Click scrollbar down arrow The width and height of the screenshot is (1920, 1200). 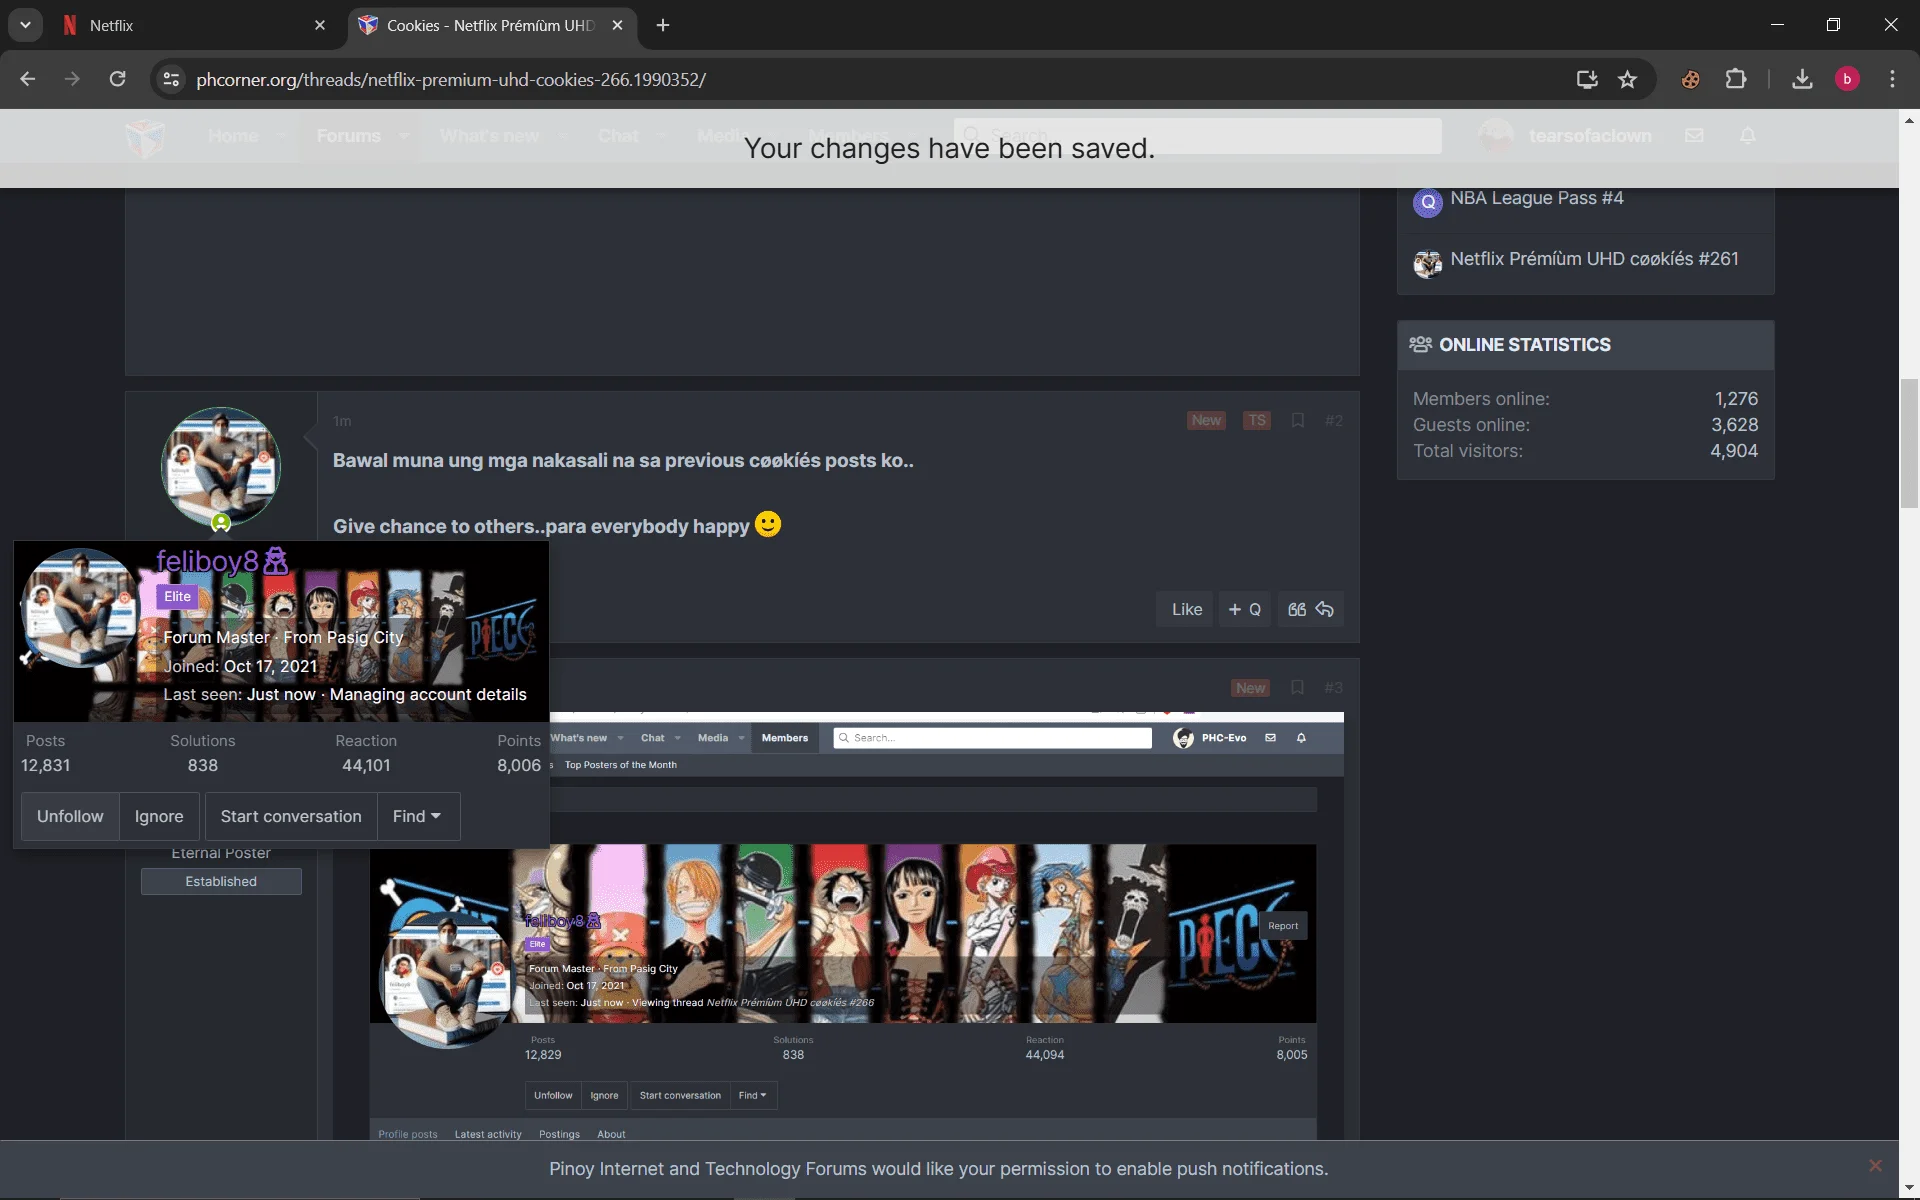pos(1909,1189)
